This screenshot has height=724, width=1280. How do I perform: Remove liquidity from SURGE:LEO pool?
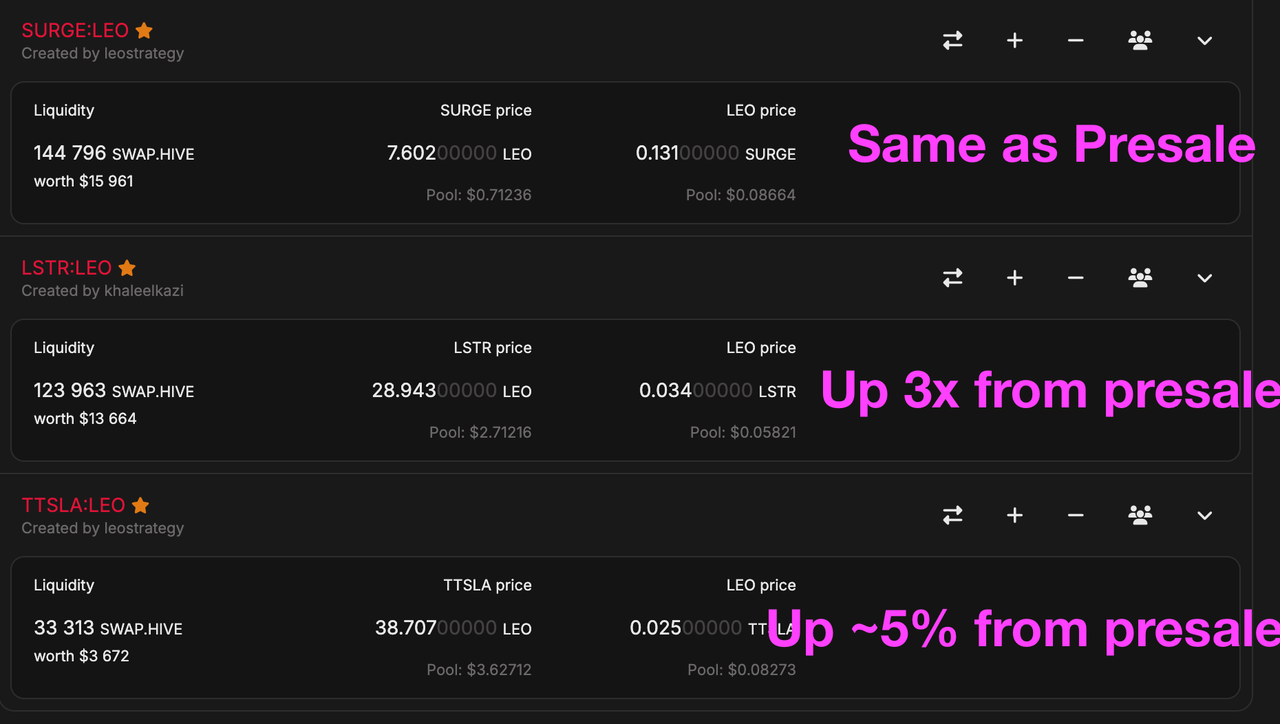point(1075,41)
